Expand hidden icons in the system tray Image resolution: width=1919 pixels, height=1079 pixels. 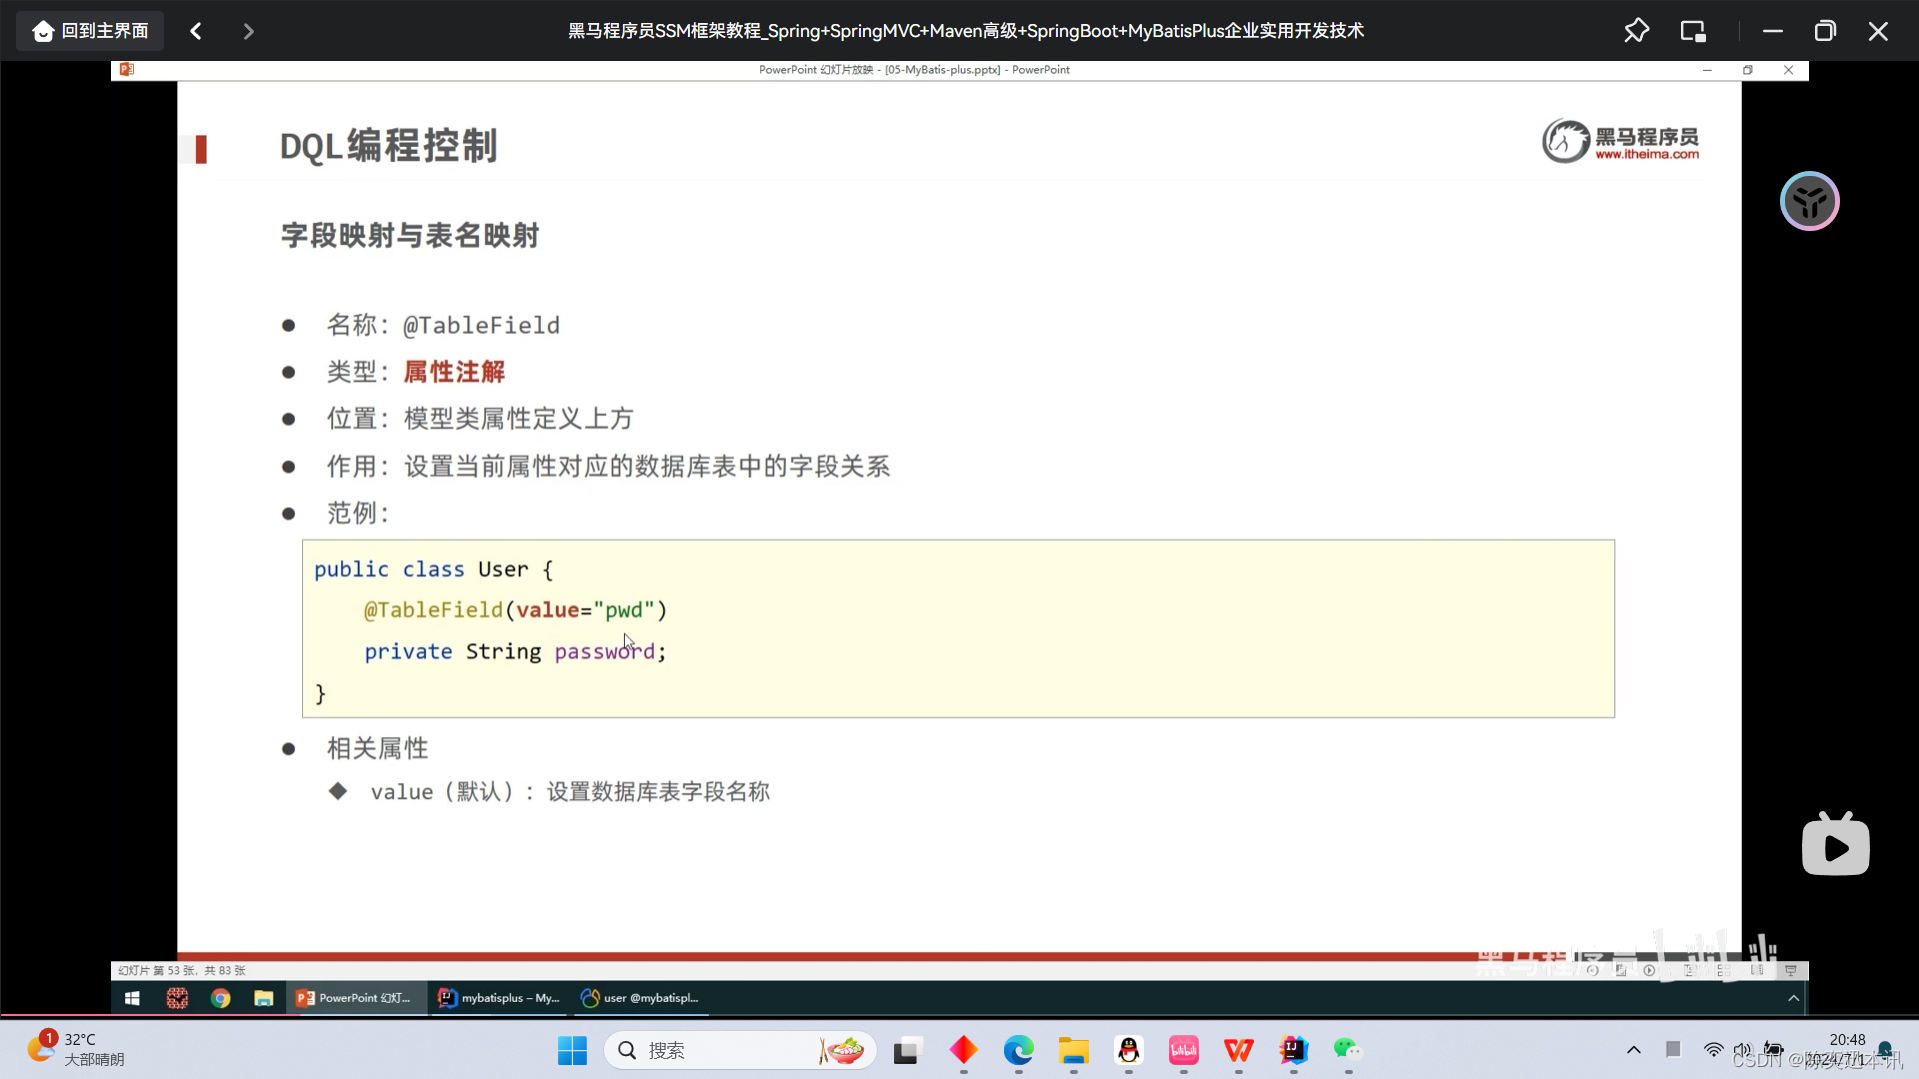click(1633, 1050)
